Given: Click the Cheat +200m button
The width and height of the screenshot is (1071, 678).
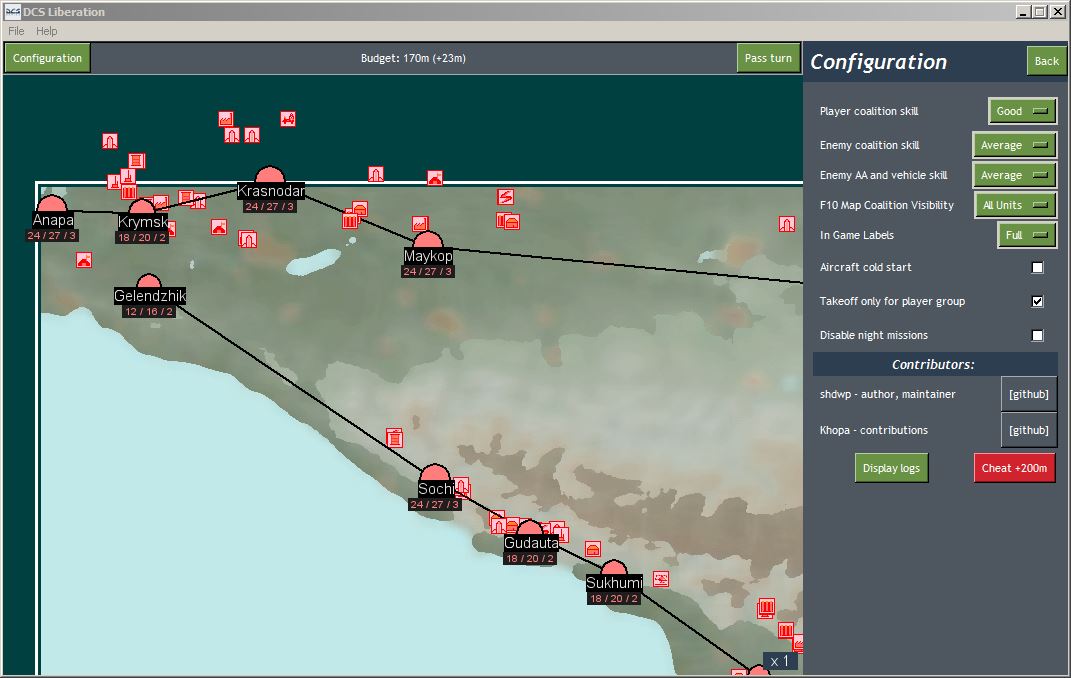Looking at the screenshot, I should click(x=1014, y=468).
